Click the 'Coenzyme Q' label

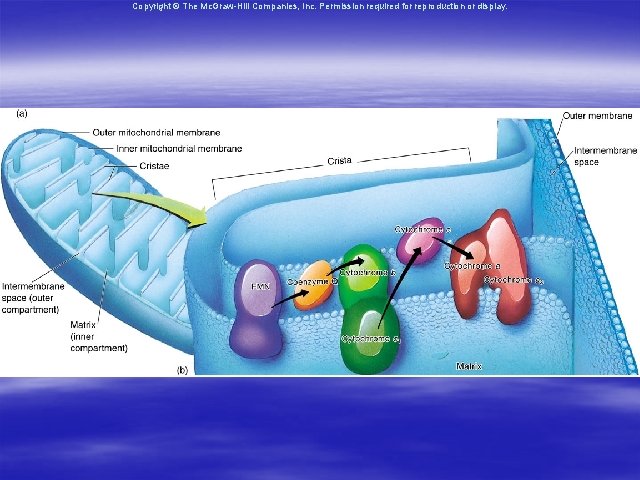(312, 282)
